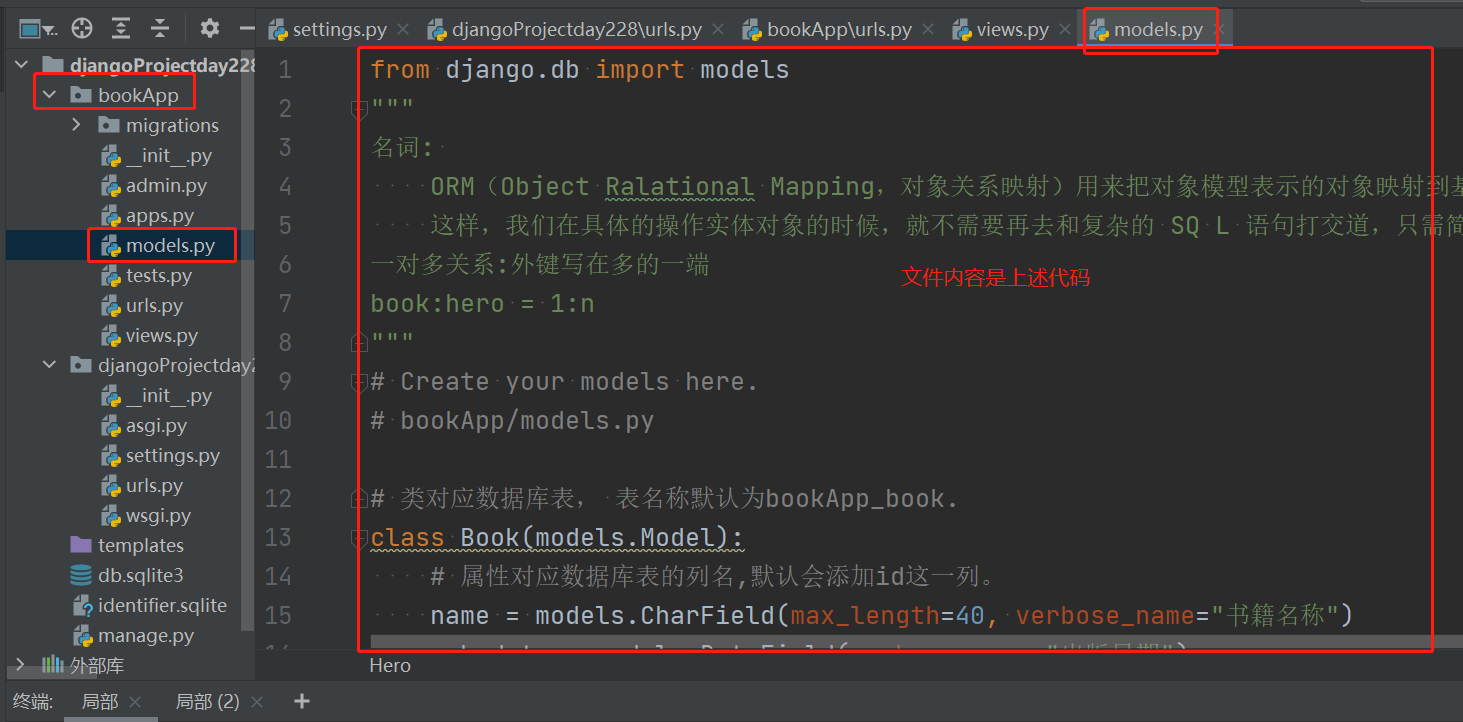Close the settings.py tab
The image size is (1463, 722).
[402, 30]
